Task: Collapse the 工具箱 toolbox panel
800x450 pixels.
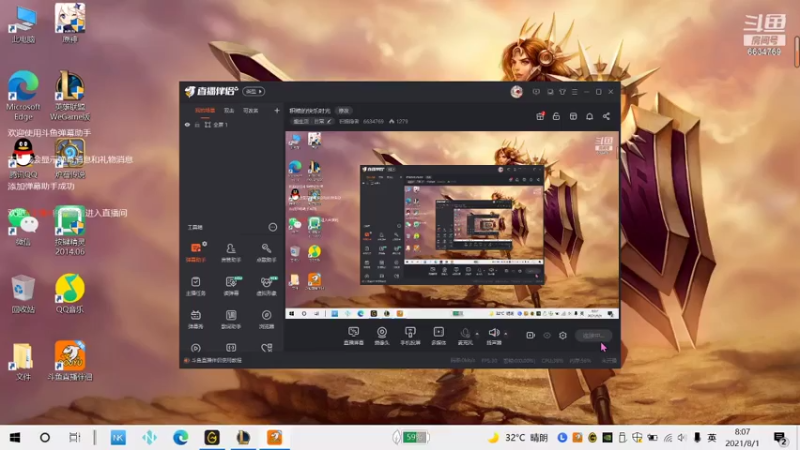Action: 272,227
